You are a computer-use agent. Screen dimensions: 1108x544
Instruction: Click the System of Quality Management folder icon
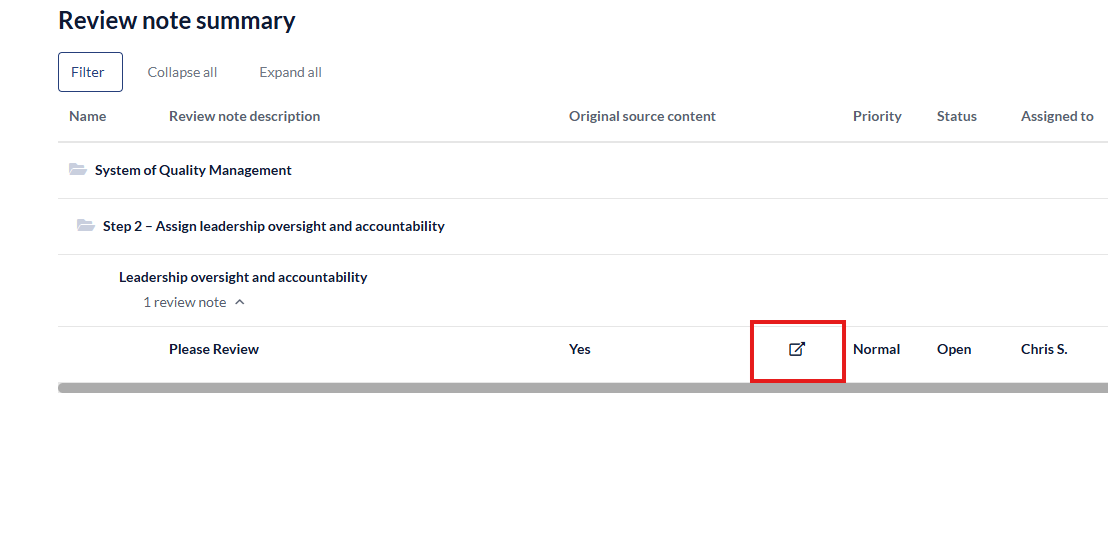click(78, 170)
